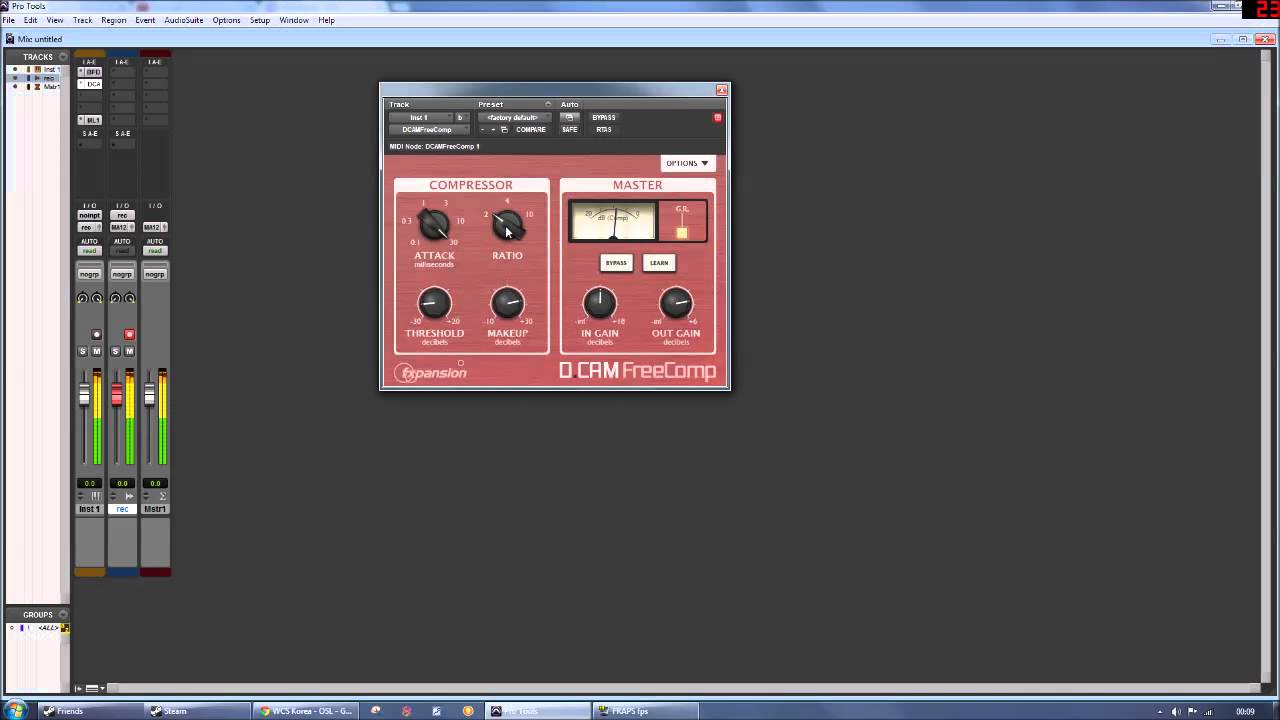
Task: Adjust the Ratio knob
Action: 507,226
